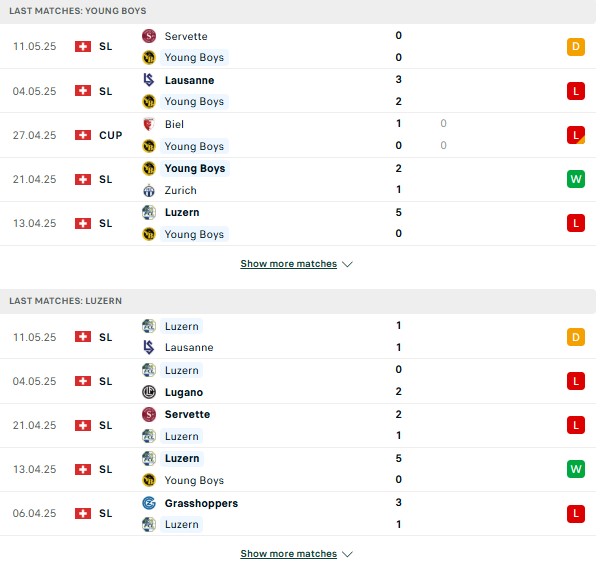
Task: Click chevron next to Luzern's Show more matches
Action: [x=347, y=554]
